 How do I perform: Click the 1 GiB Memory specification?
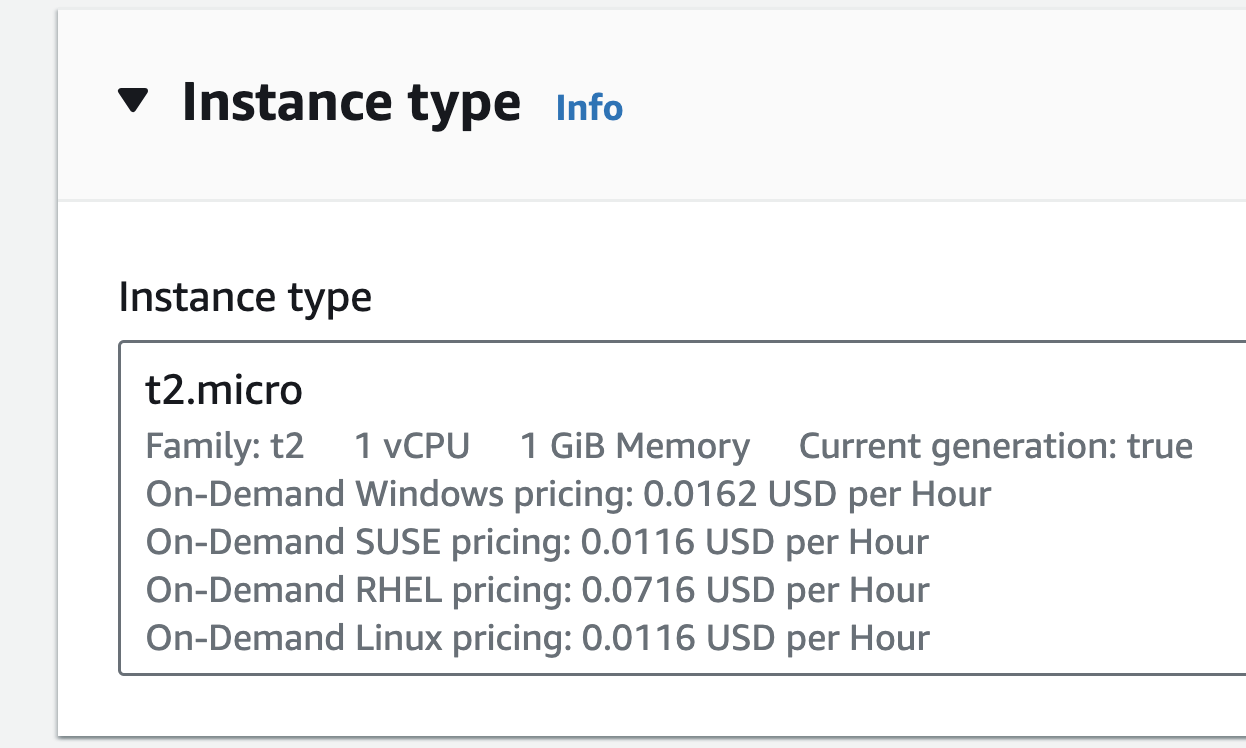635,446
